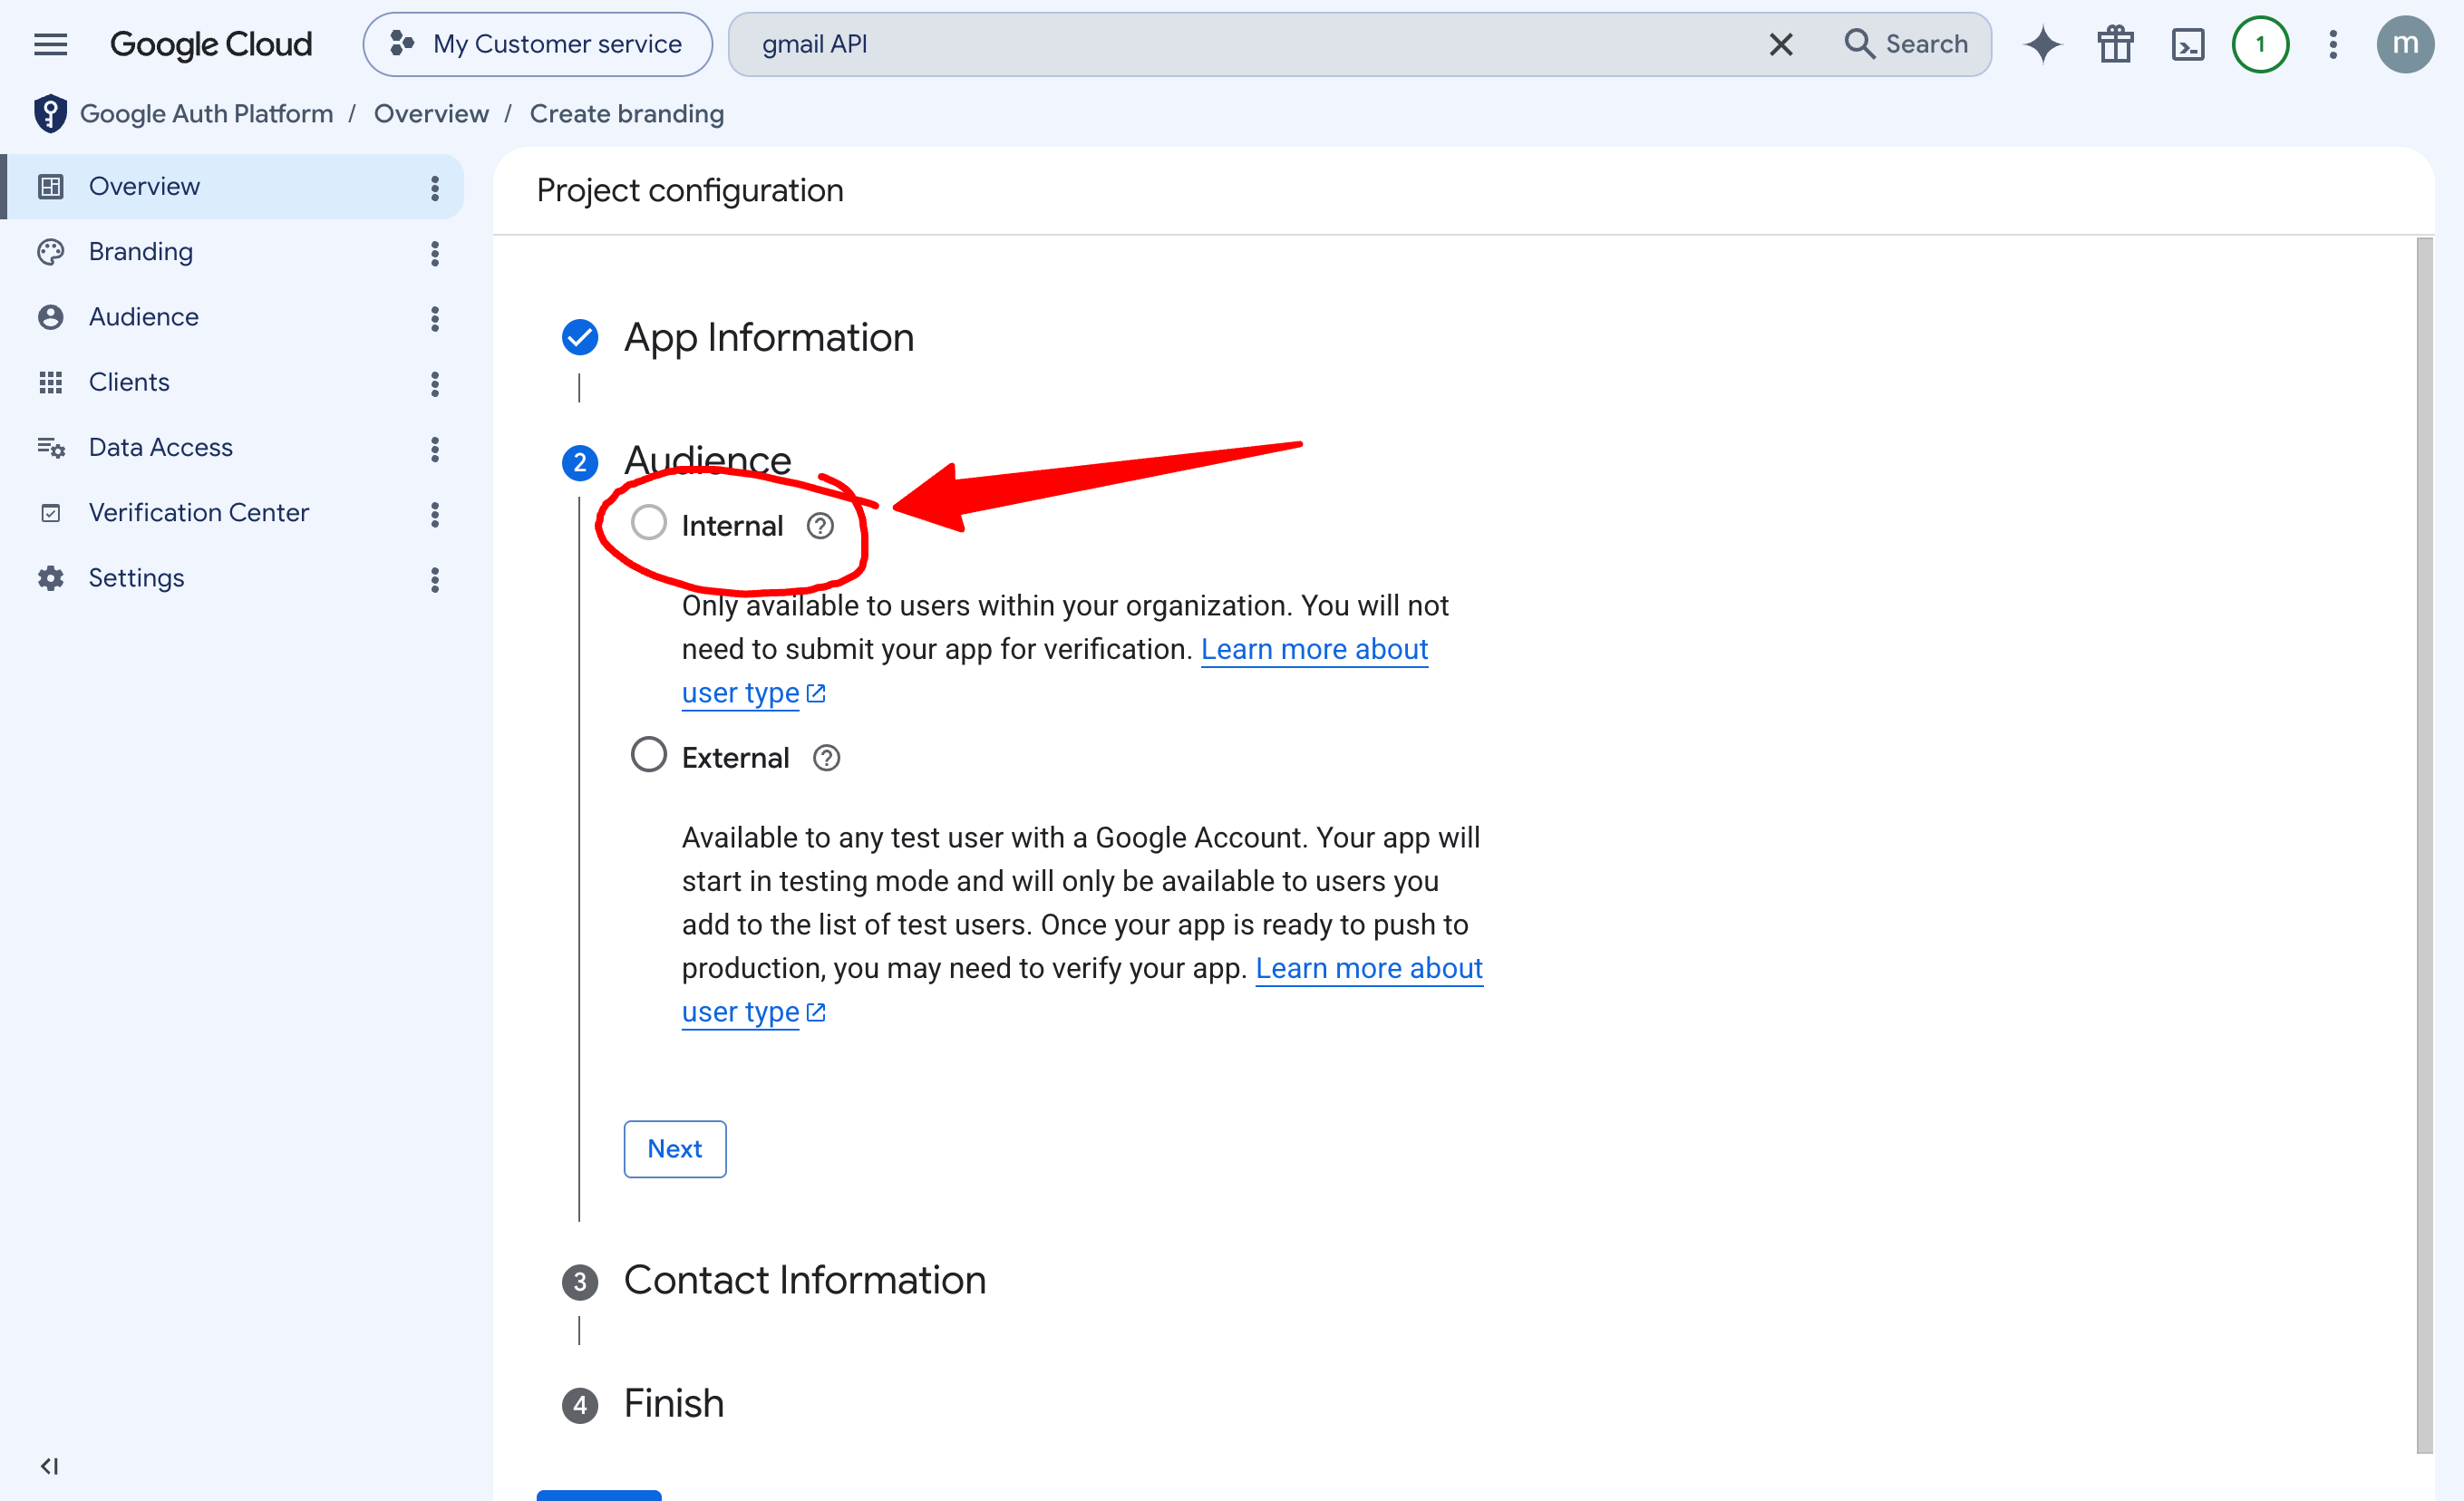Click the Google Cloud logo
Screen dimensions: 2464x1501
[211, 44]
